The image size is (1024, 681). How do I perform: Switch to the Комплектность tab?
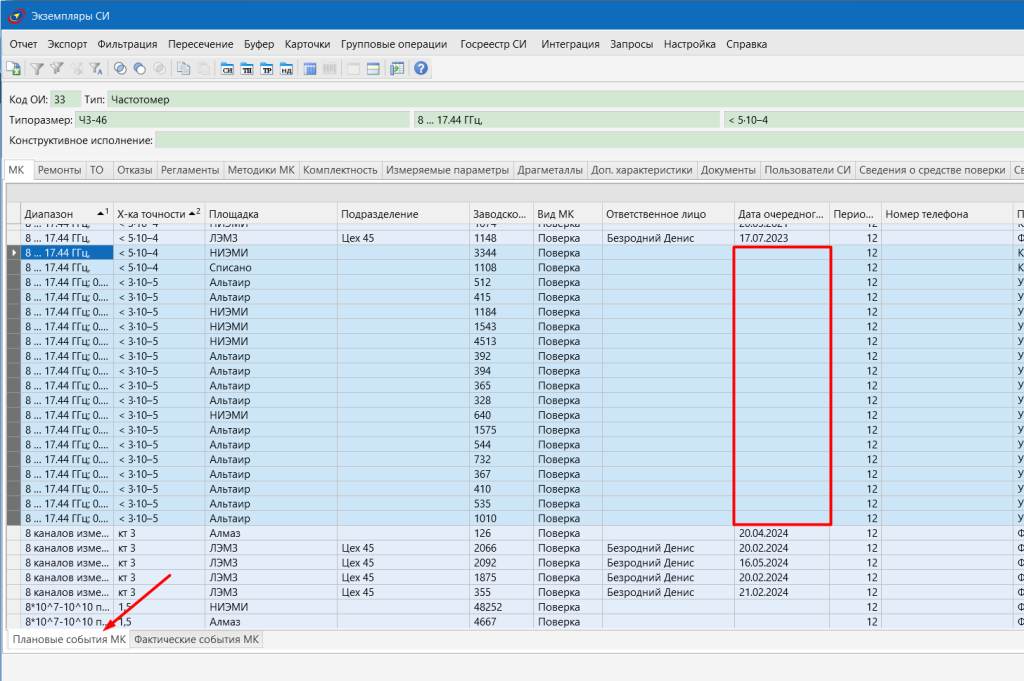tap(340, 170)
